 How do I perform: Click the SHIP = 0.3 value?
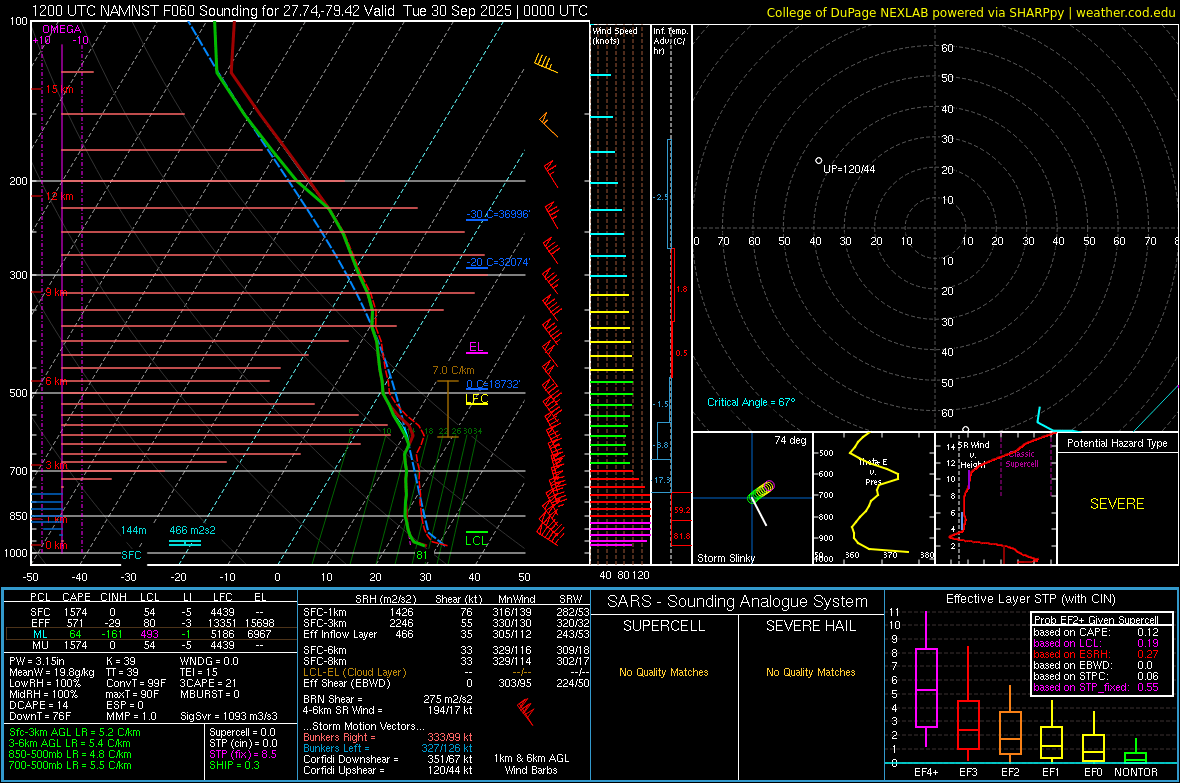click(x=234, y=765)
